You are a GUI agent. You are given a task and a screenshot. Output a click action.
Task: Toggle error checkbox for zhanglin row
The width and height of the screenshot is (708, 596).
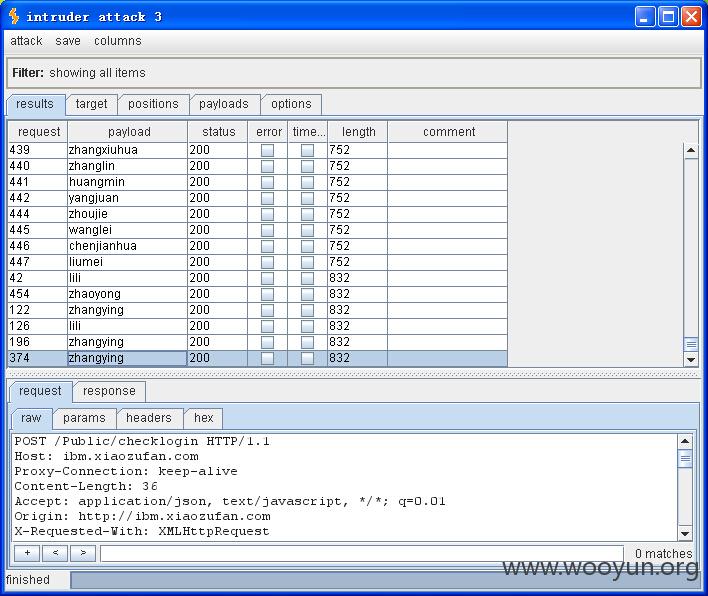pos(267,166)
